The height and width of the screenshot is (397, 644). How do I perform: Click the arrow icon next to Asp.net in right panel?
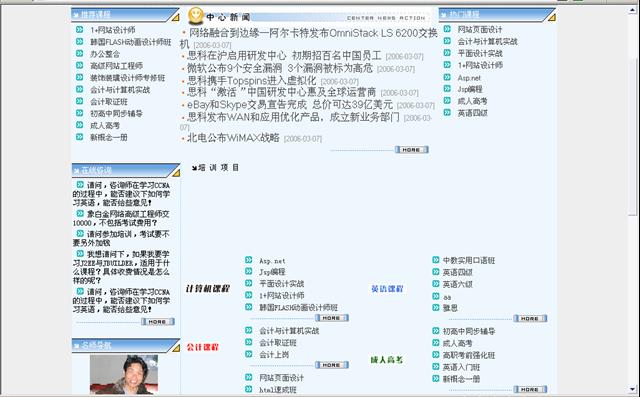(x=447, y=77)
